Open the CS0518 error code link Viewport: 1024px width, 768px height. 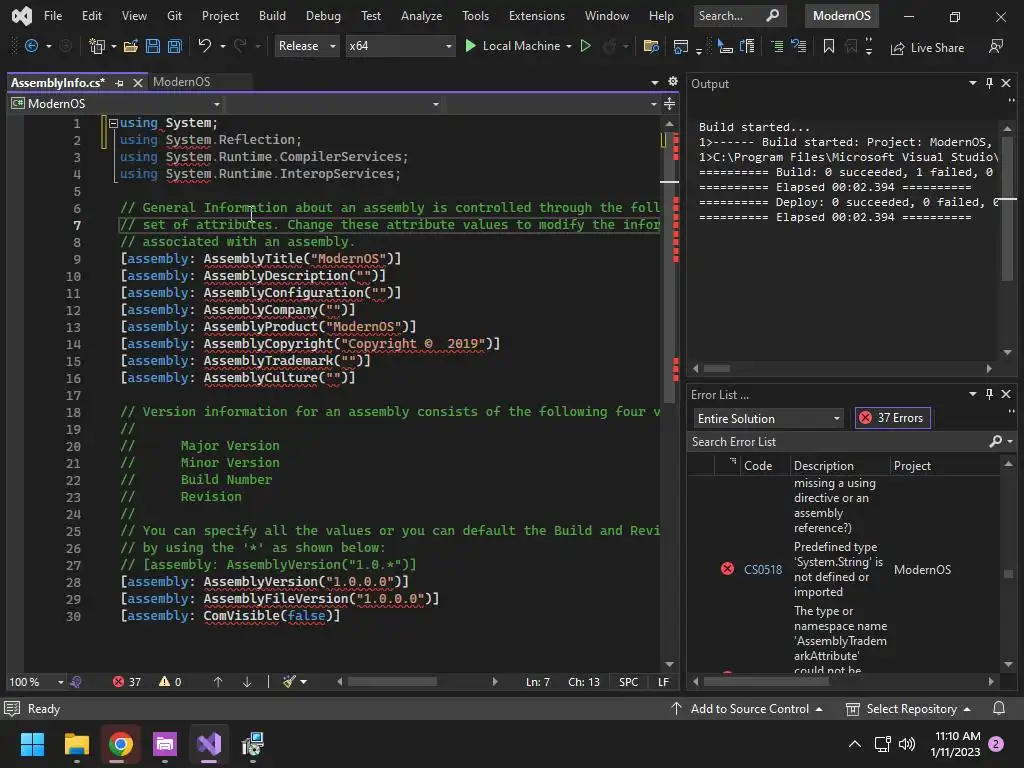(763, 569)
